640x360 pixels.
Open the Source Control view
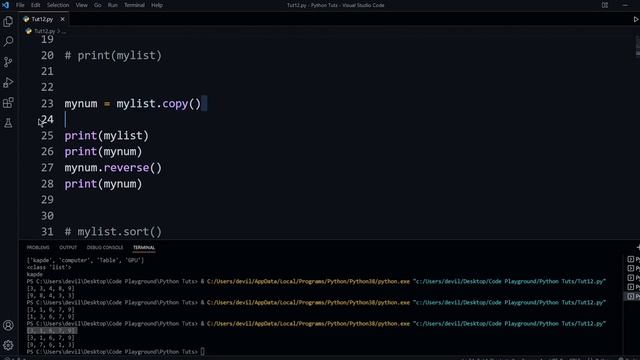click(x=8, y=62)
